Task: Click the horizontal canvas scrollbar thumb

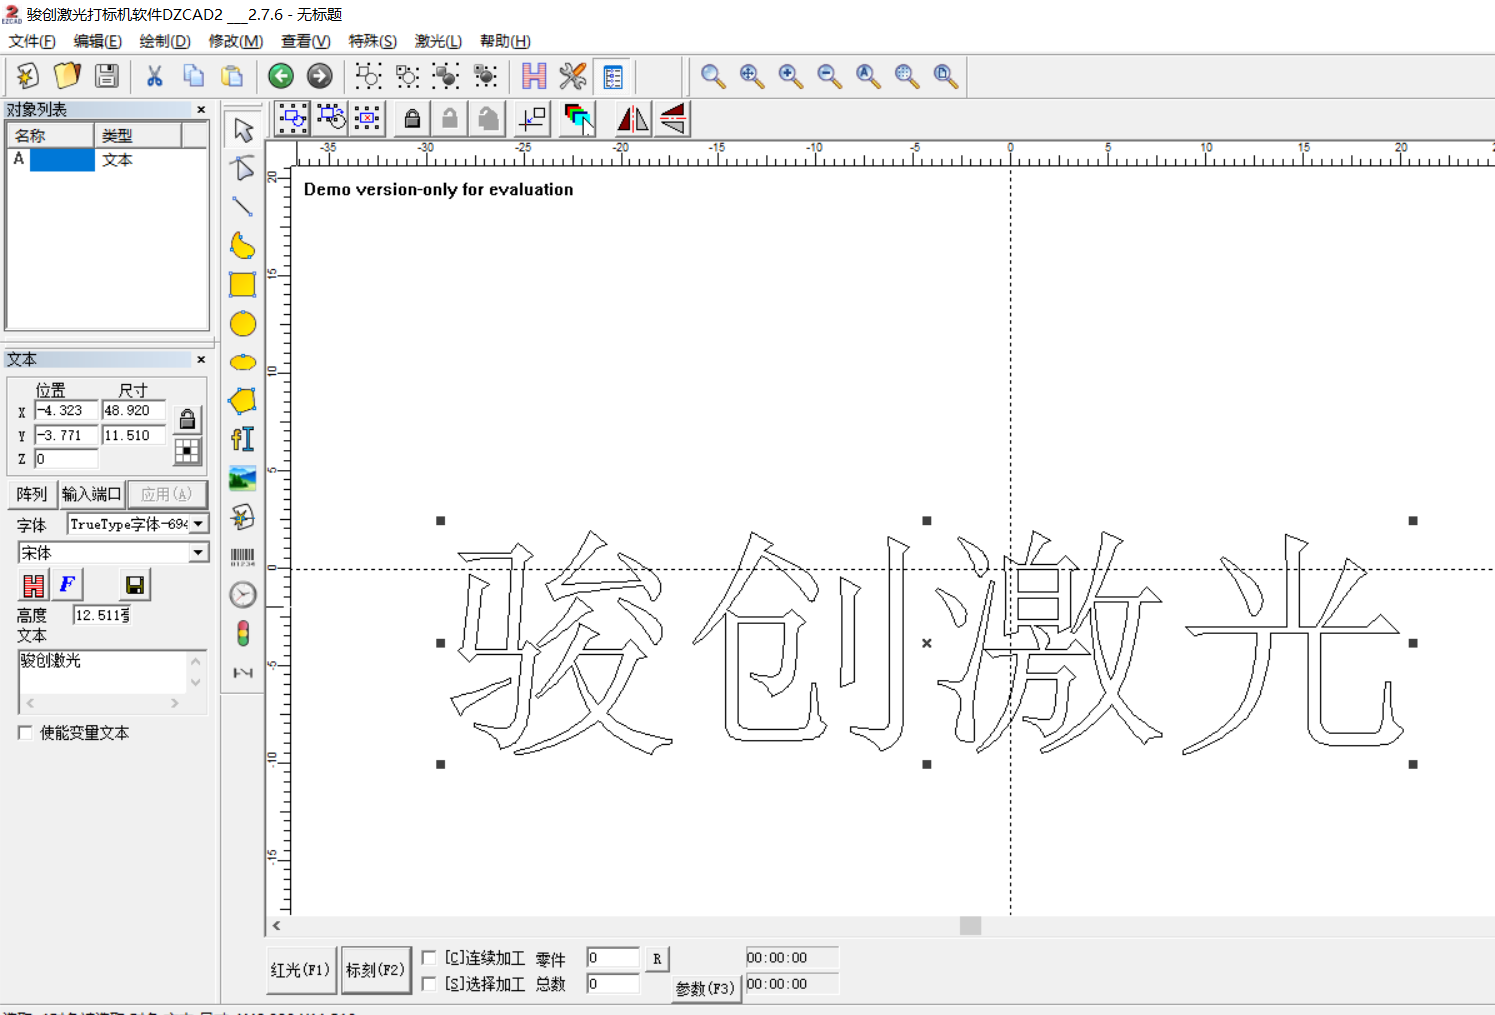Action: point(970,926)
